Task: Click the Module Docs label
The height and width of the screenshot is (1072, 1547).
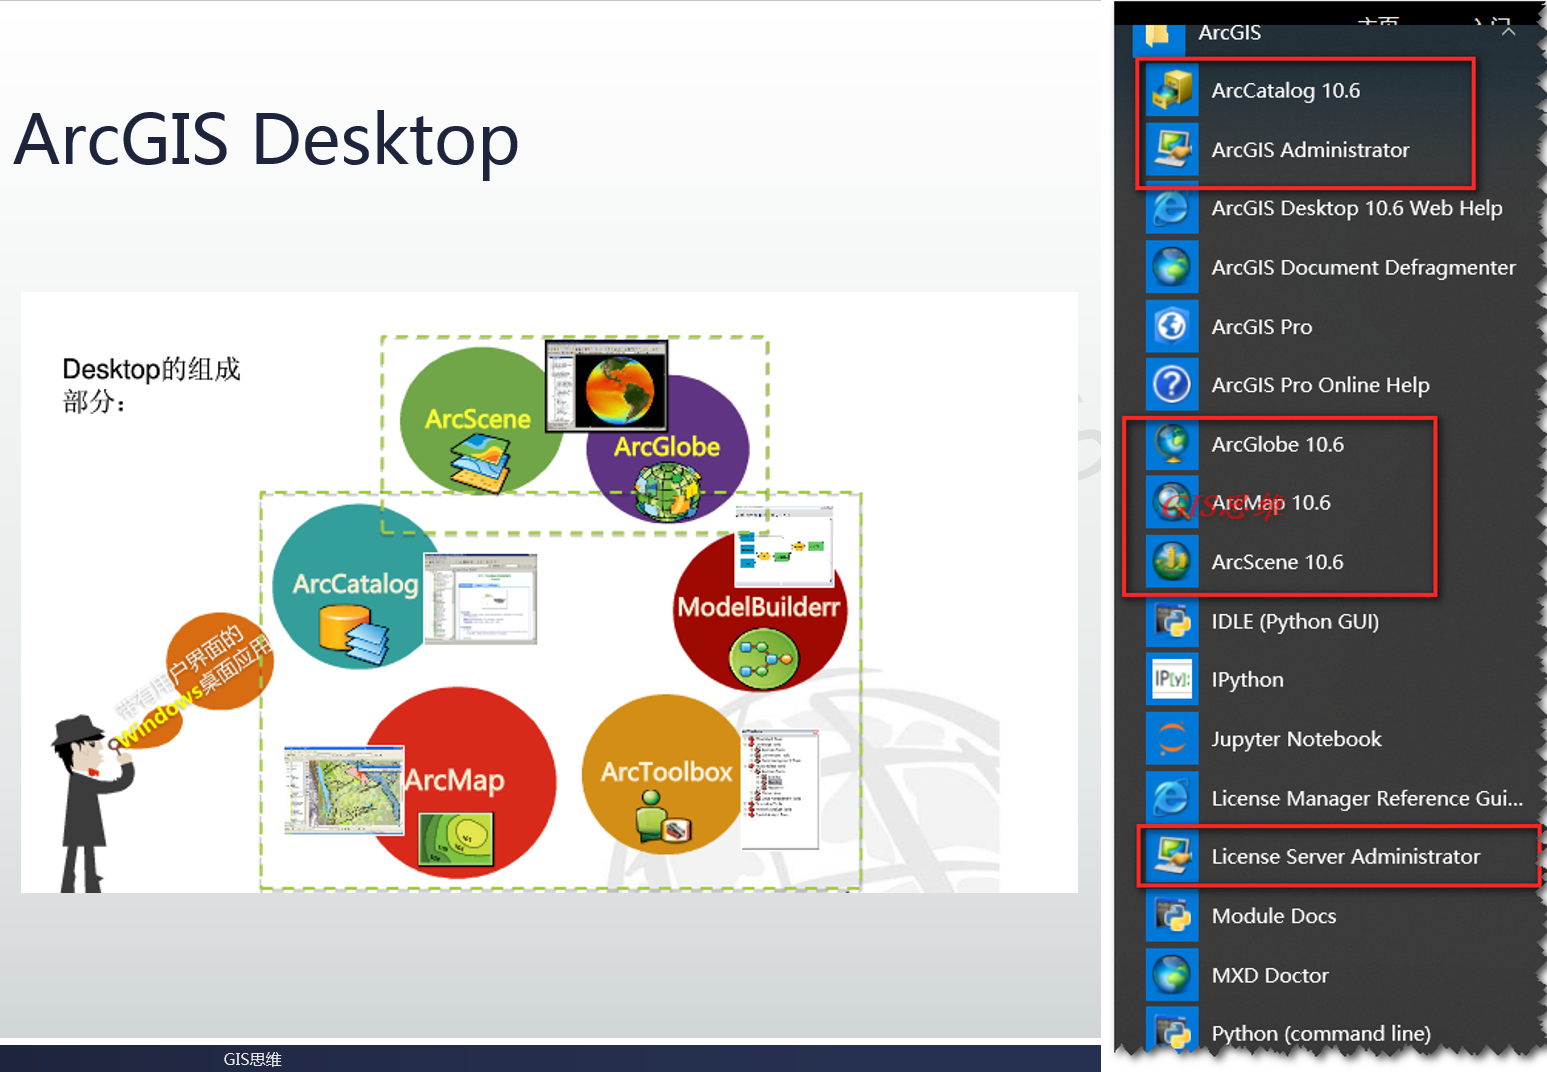Action: 1273,916
